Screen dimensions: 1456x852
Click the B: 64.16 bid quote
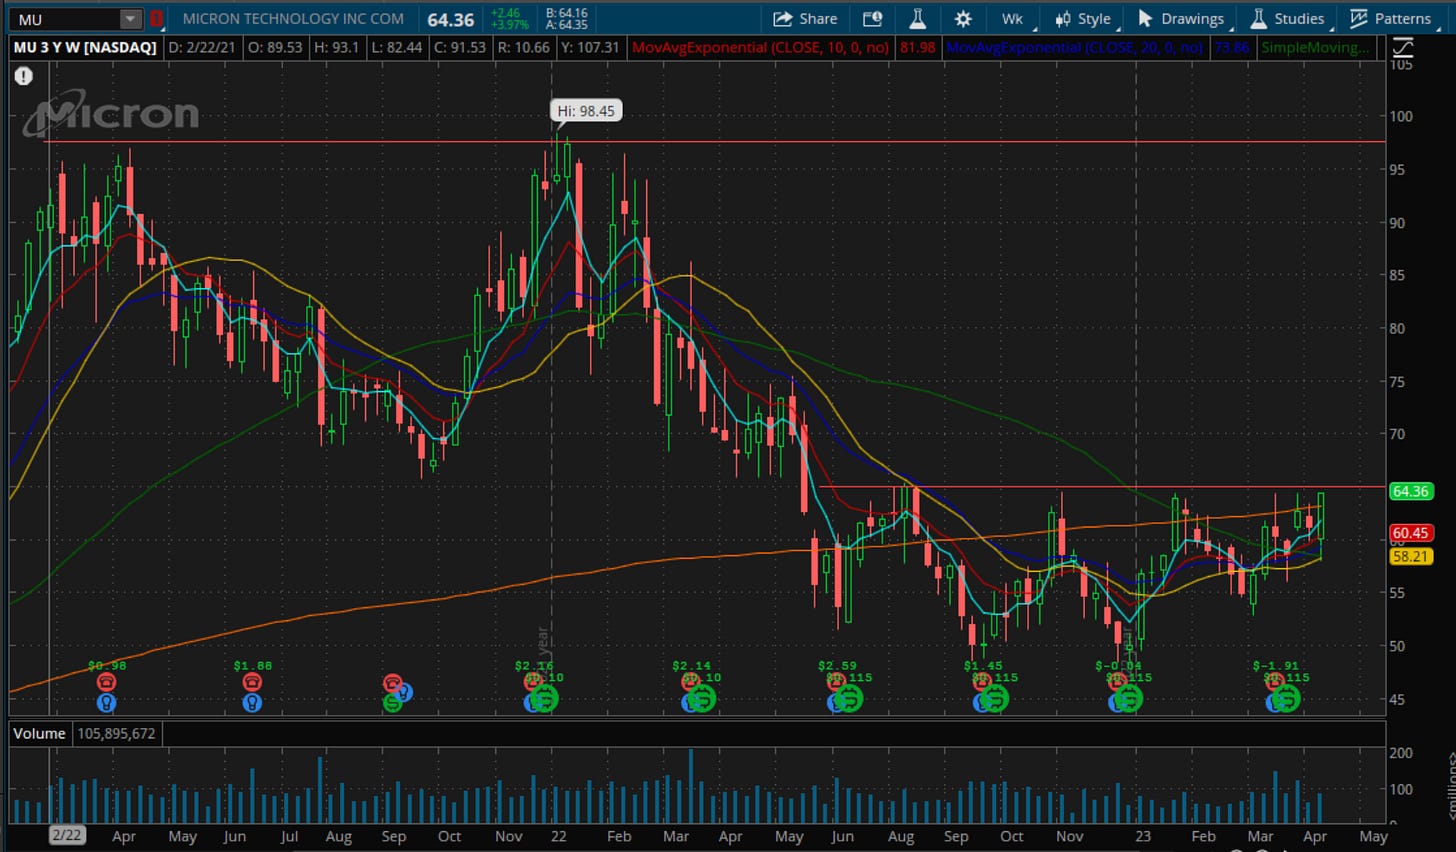(x=567, y=14)
